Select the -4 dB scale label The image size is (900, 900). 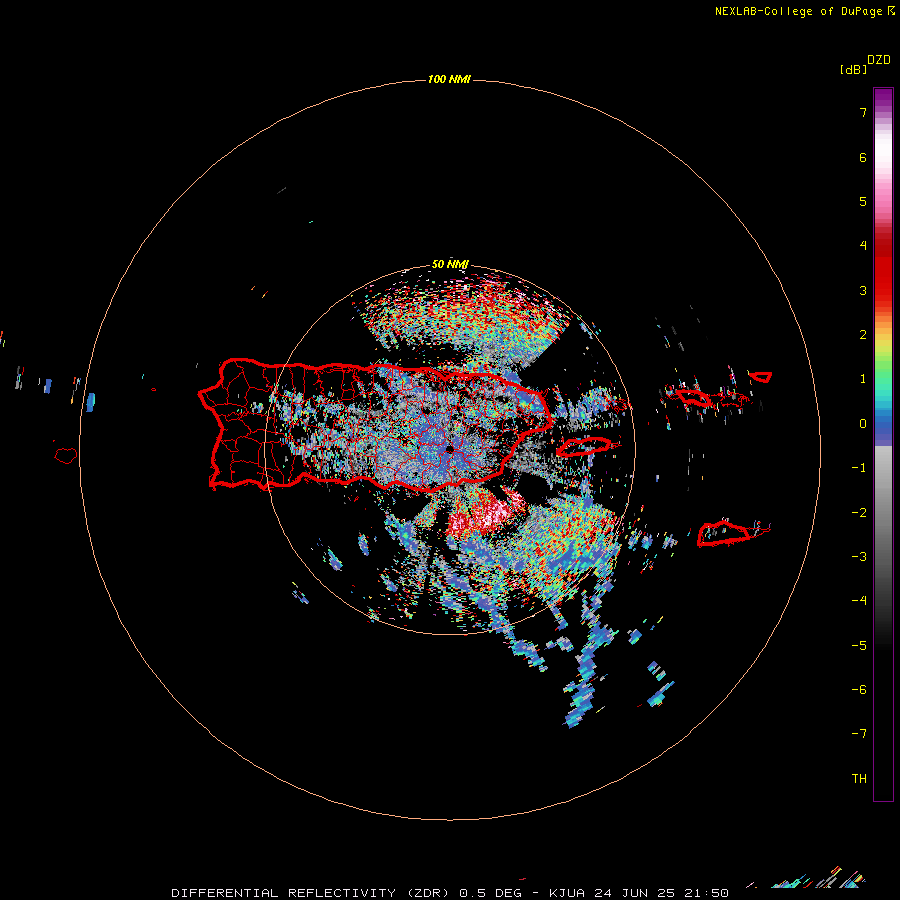click(859, 600)
